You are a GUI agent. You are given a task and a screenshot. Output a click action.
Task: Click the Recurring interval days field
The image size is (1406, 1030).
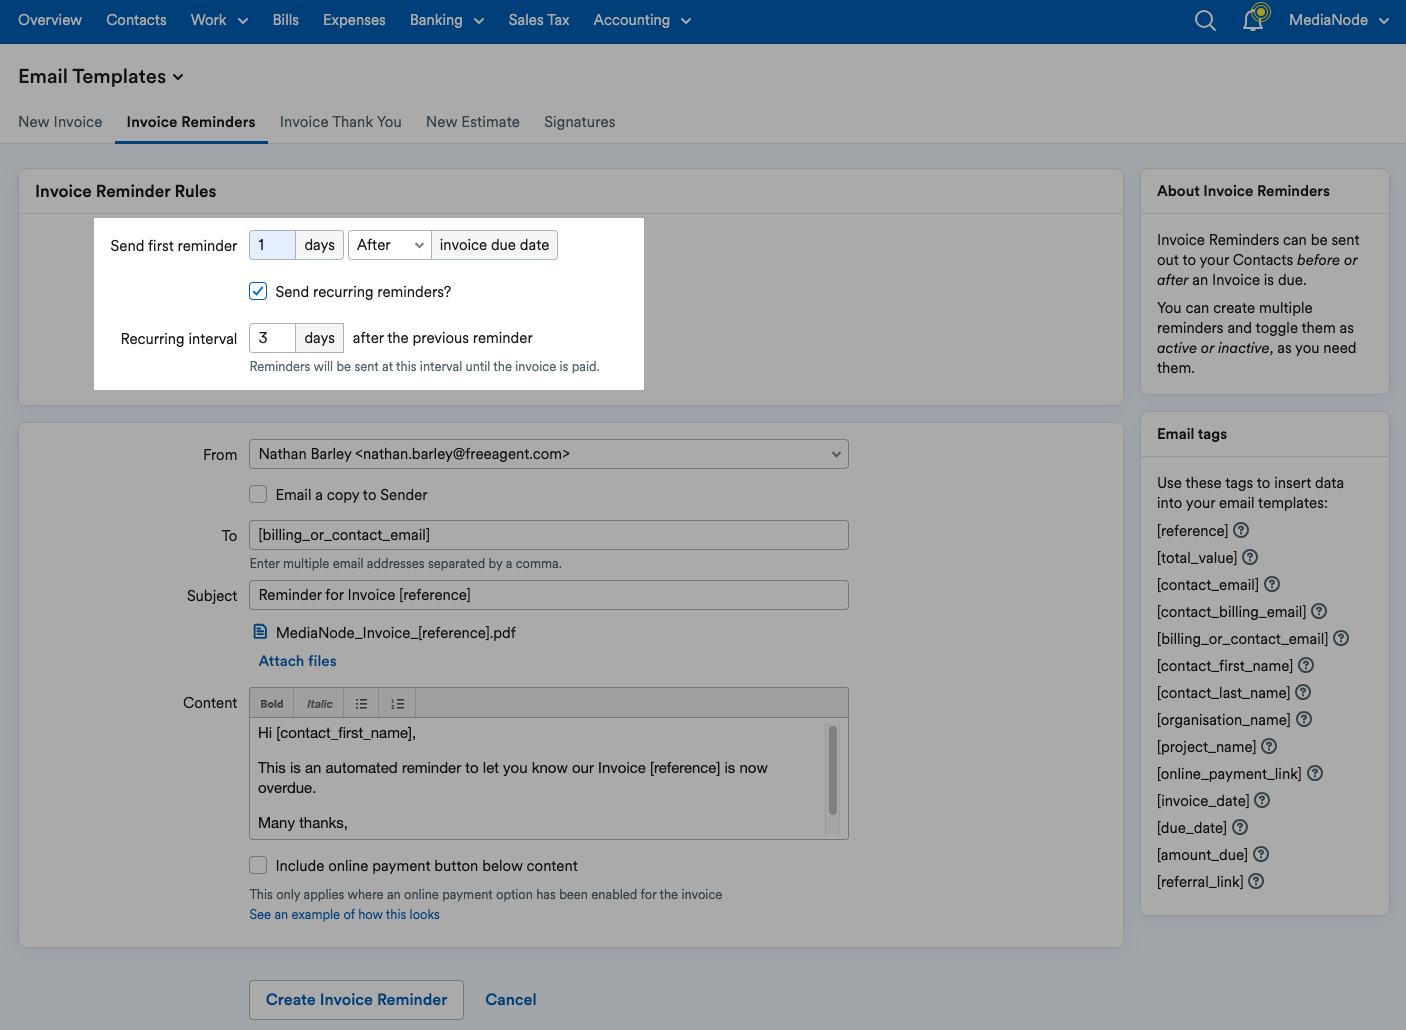pyautogui.click(x=272, y=338)
